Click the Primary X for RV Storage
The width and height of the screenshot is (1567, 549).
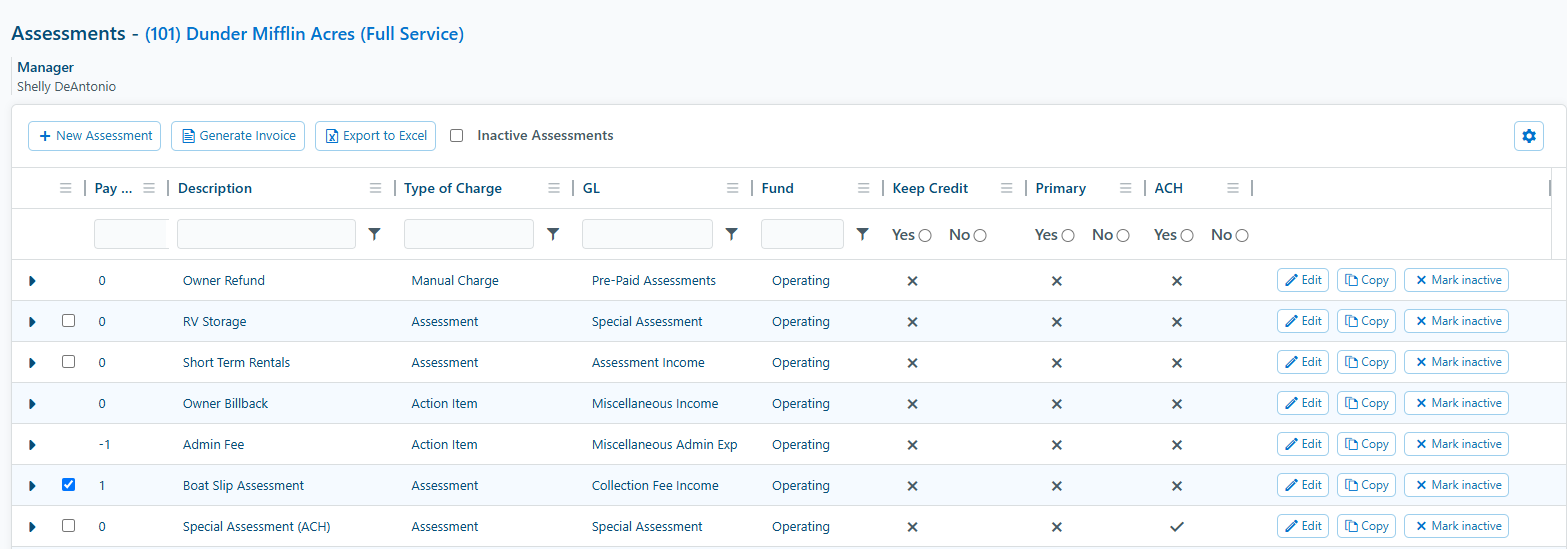click(x=1057, y=322)
